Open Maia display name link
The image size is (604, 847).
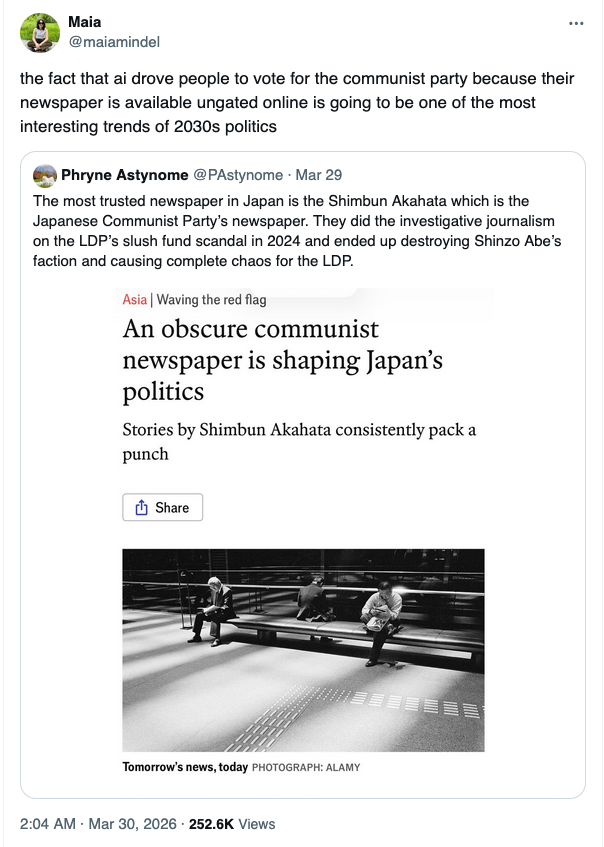pyautogui.click(x=84, y=22)
